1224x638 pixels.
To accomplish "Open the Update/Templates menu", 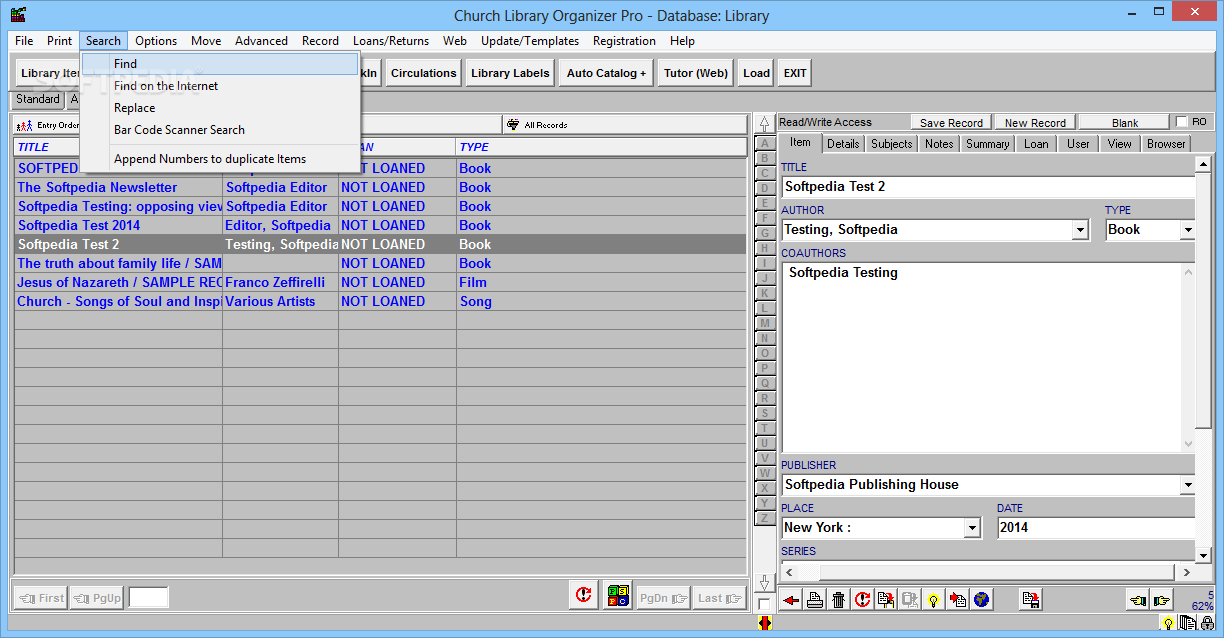I will 530,41.
